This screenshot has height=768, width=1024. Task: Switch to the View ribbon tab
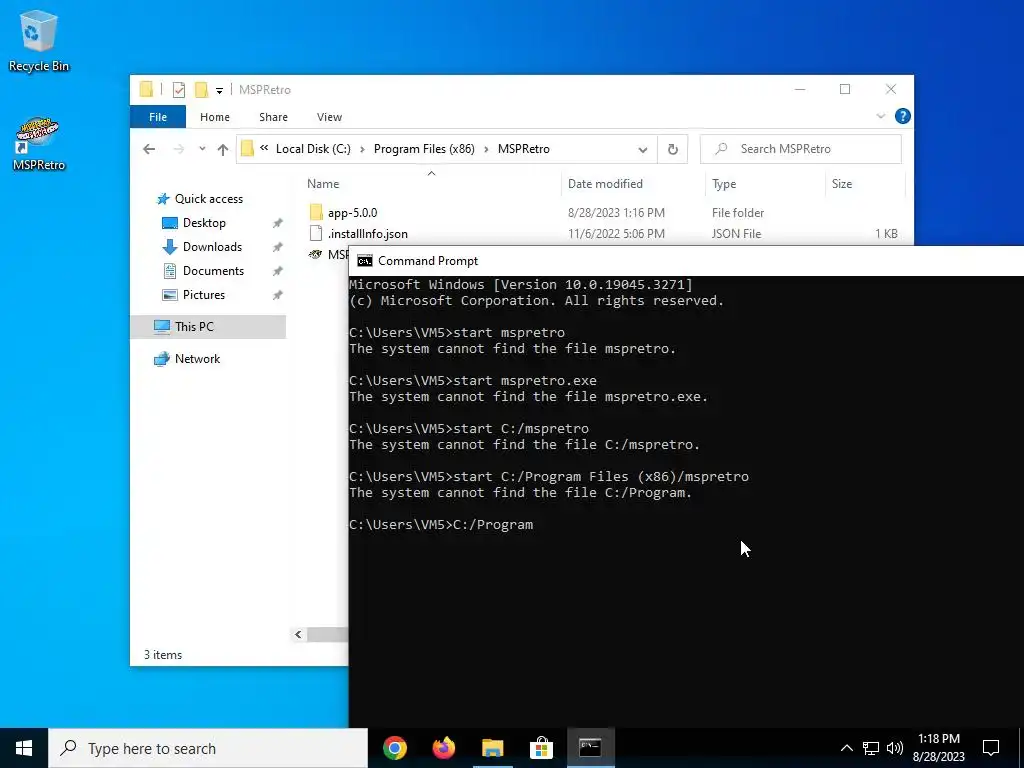pyautogui.click(x=329, y=117)
